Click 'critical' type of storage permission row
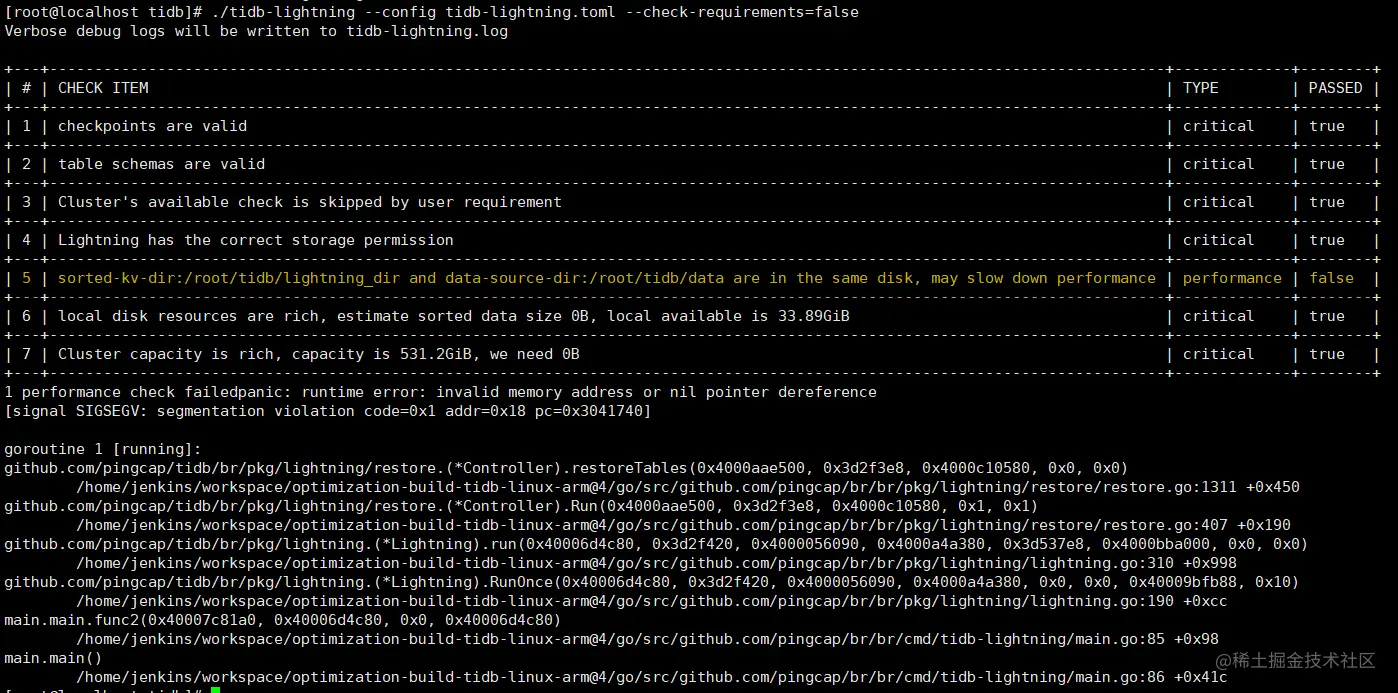The image size is (1398, 693). [1218, 240]
